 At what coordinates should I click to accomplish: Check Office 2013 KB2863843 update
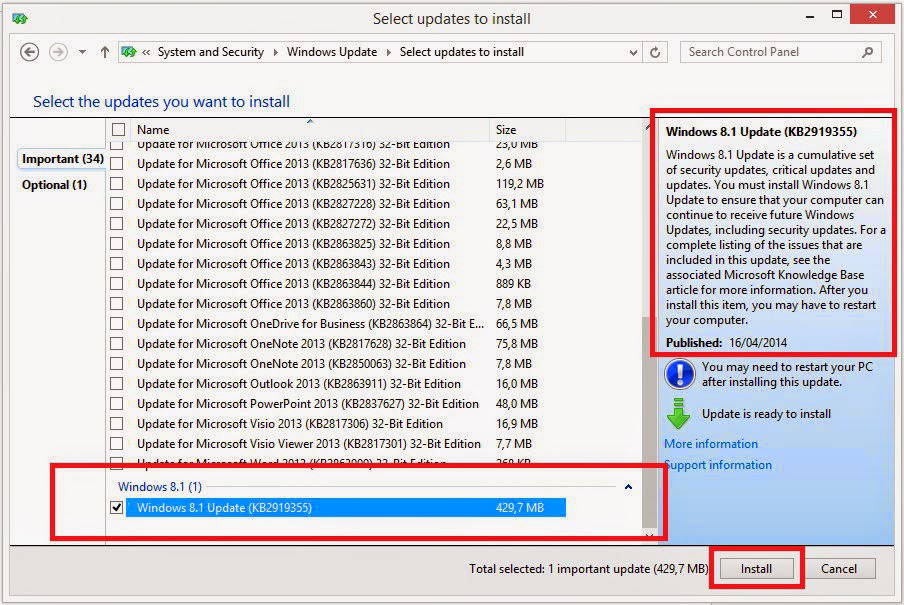pyautogui.click(x=116, y=264)
